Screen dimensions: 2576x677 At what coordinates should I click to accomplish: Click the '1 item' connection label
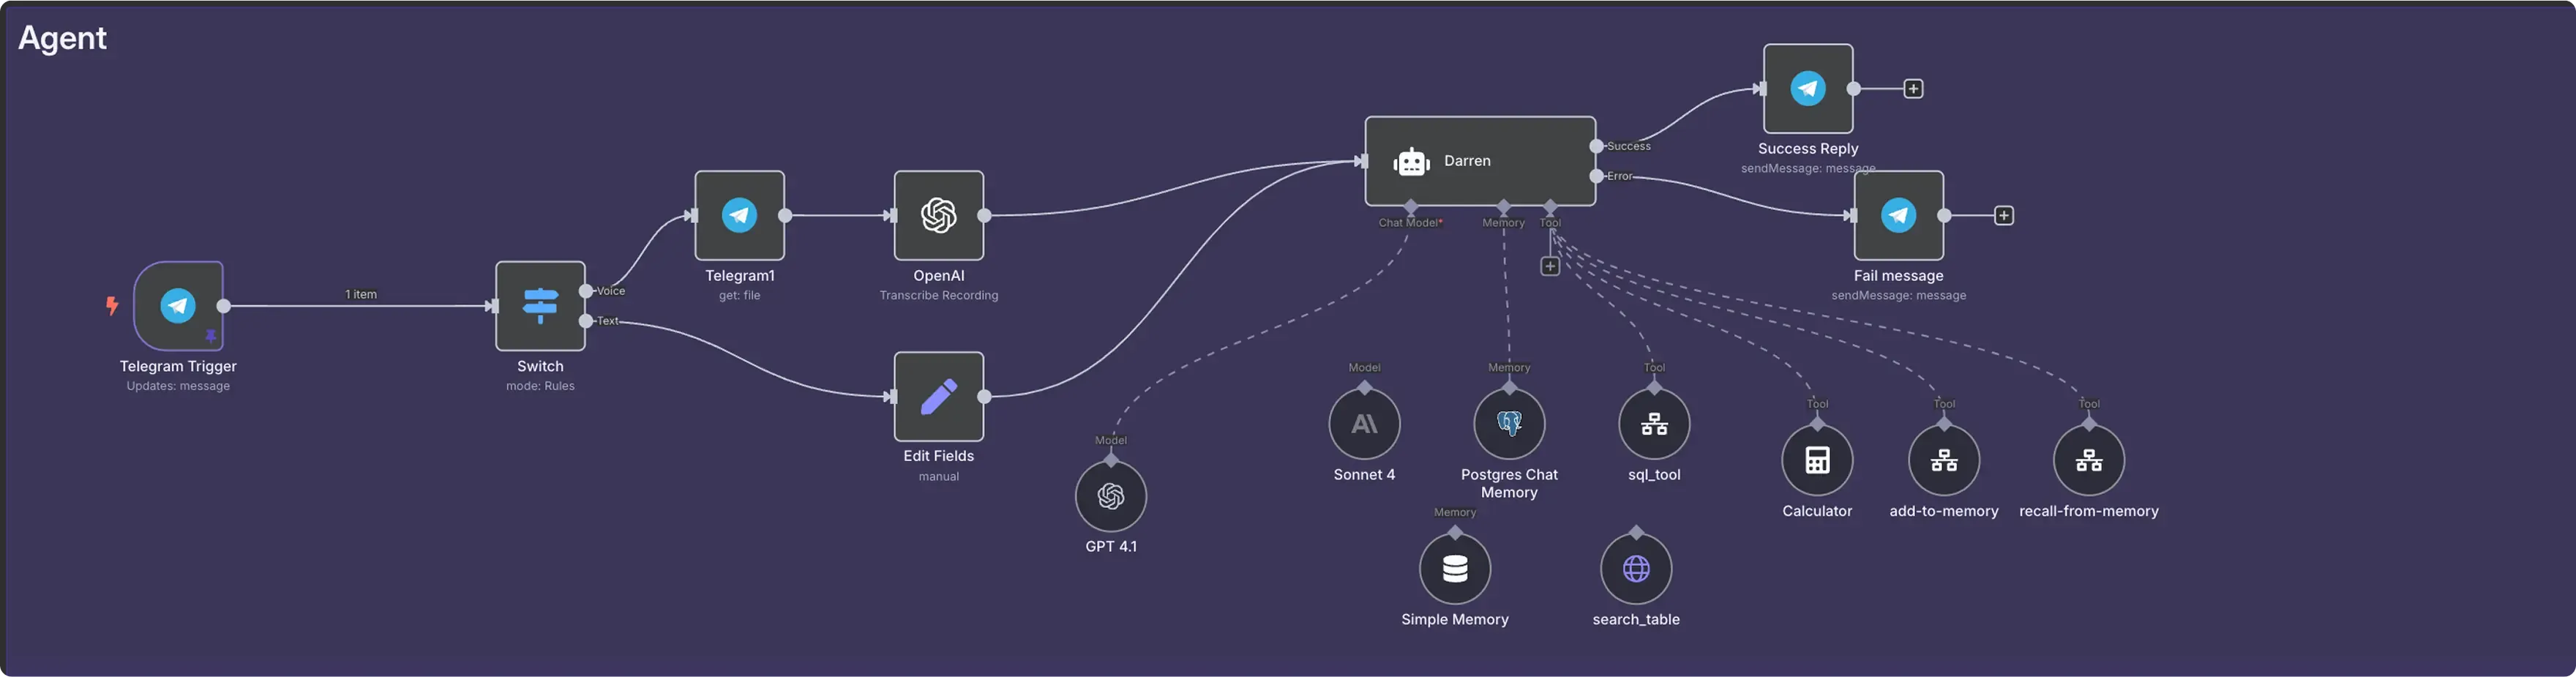tap(361, 294)
